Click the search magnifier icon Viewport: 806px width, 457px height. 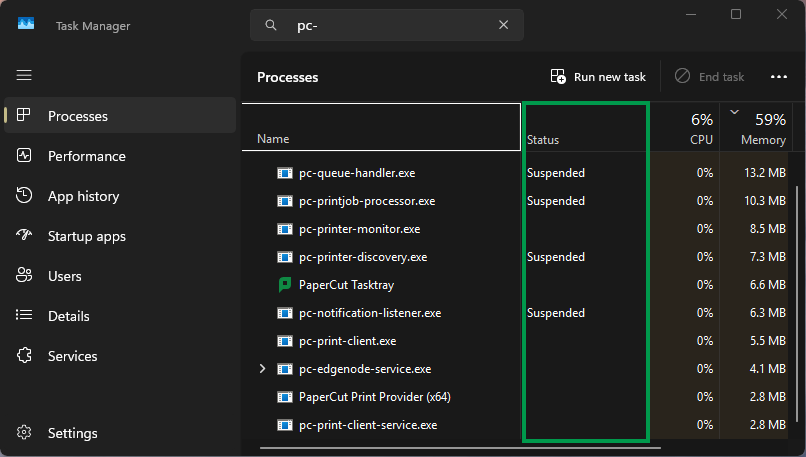[271, 25]
